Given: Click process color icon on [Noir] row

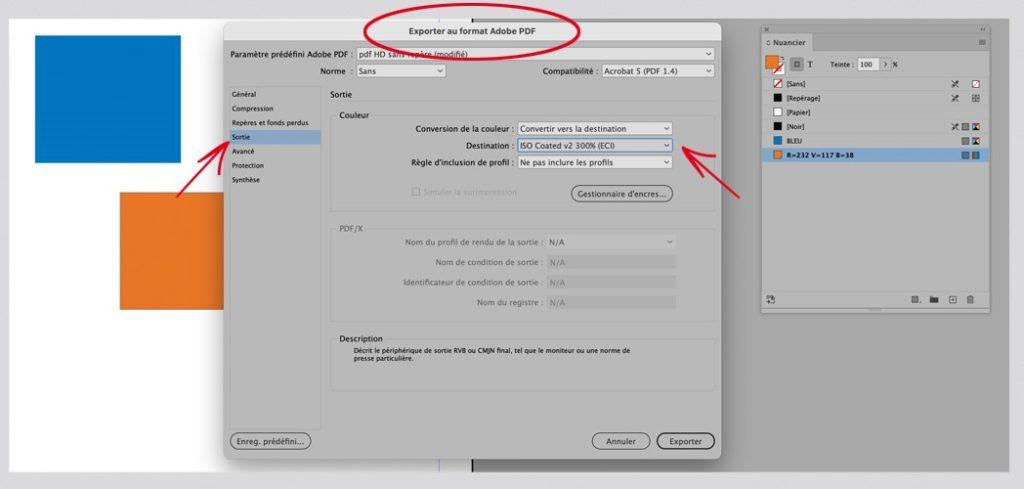Looking at the screenshot, I should [x=965, y=127].
